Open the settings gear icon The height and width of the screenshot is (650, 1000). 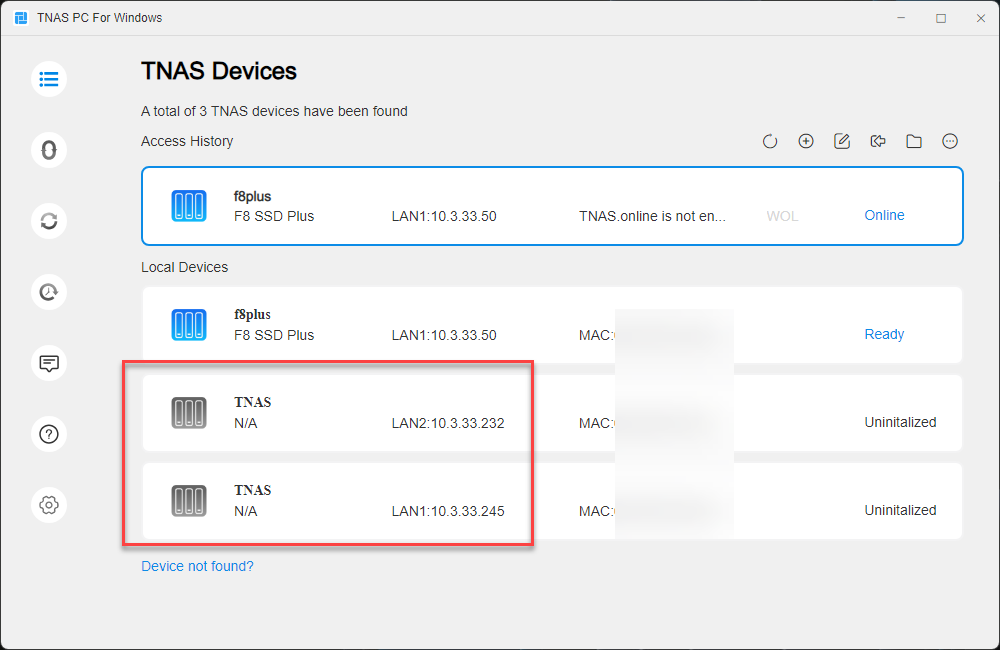point(49,505)
